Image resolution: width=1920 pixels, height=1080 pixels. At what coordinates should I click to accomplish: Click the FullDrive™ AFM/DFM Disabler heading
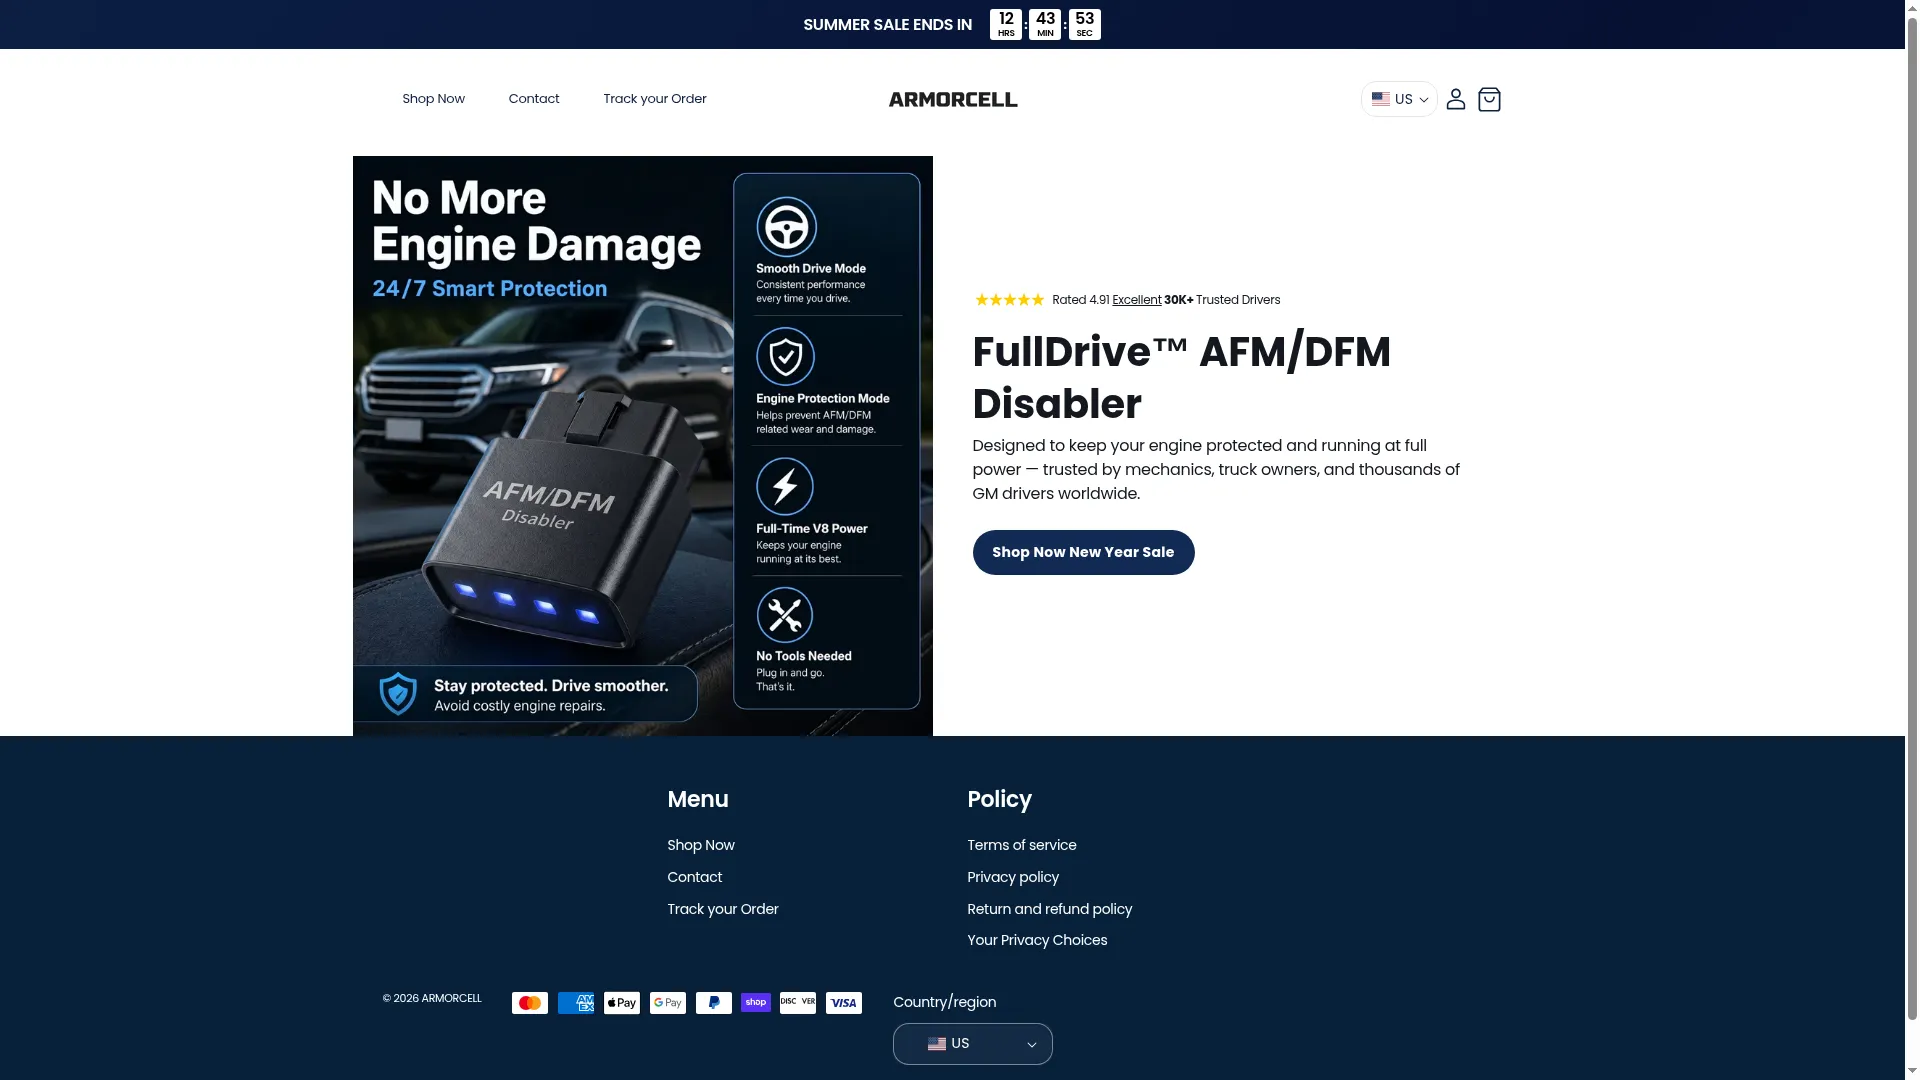[1181, 378]
